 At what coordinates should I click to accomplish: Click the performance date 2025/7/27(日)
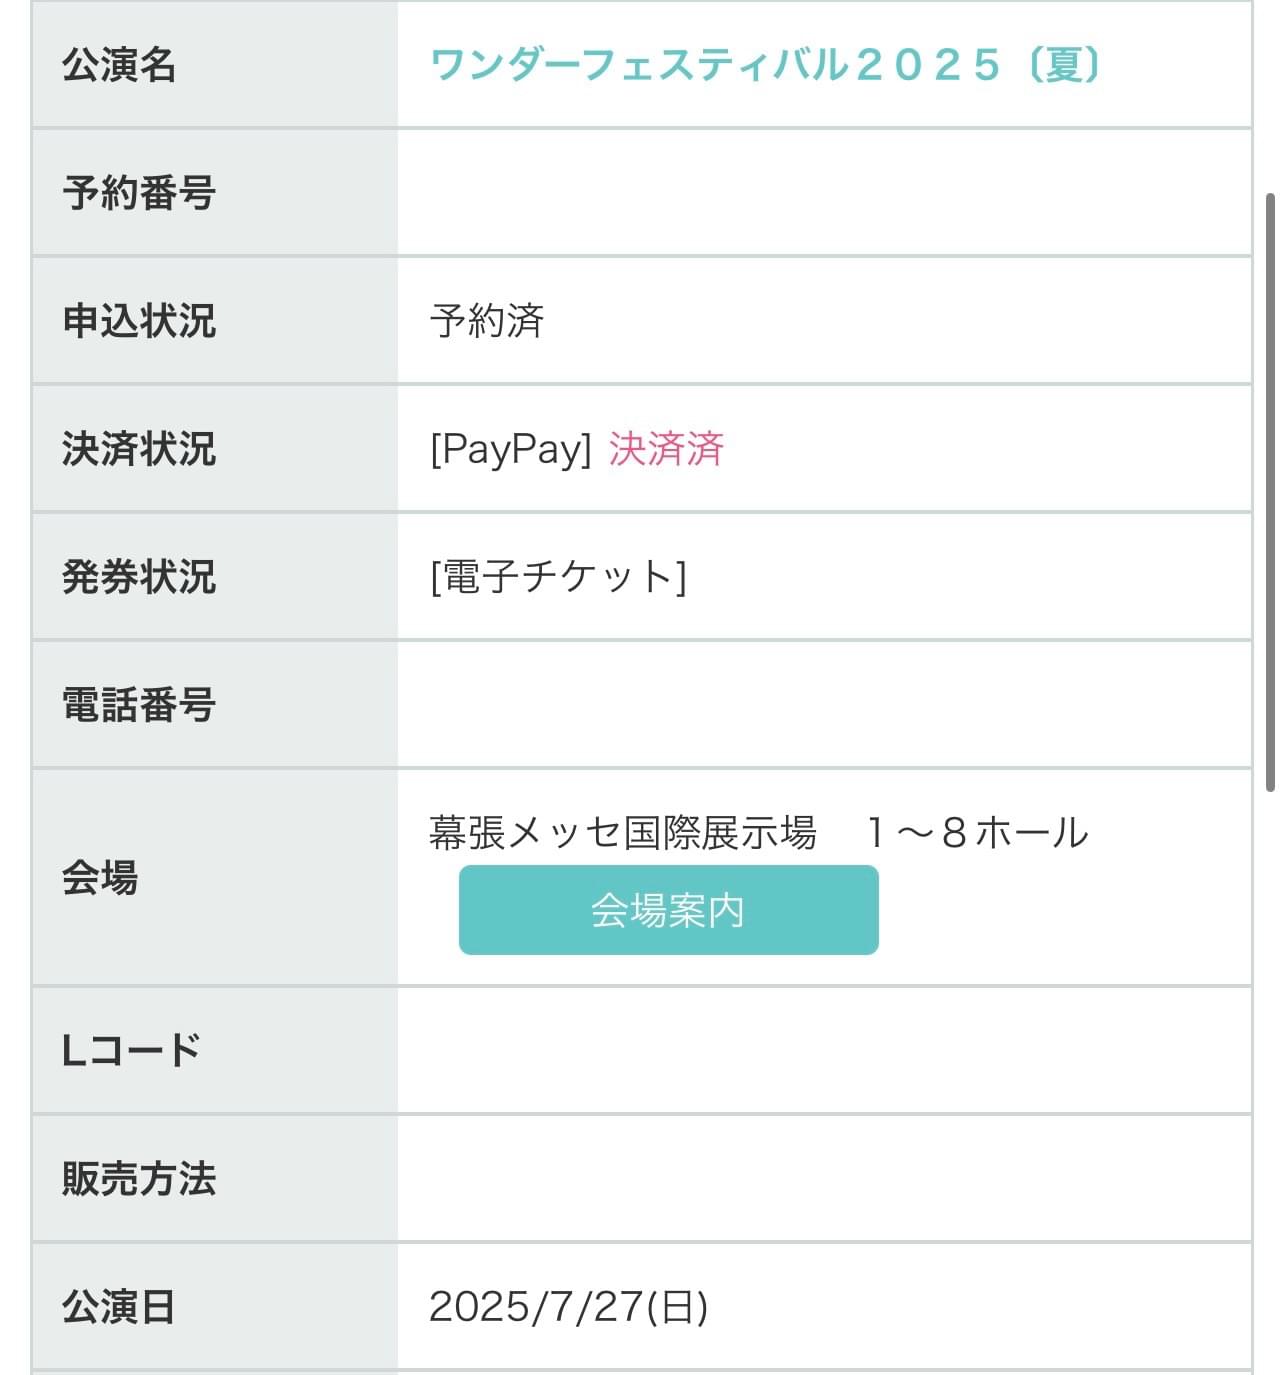(x=569, y=1307)
